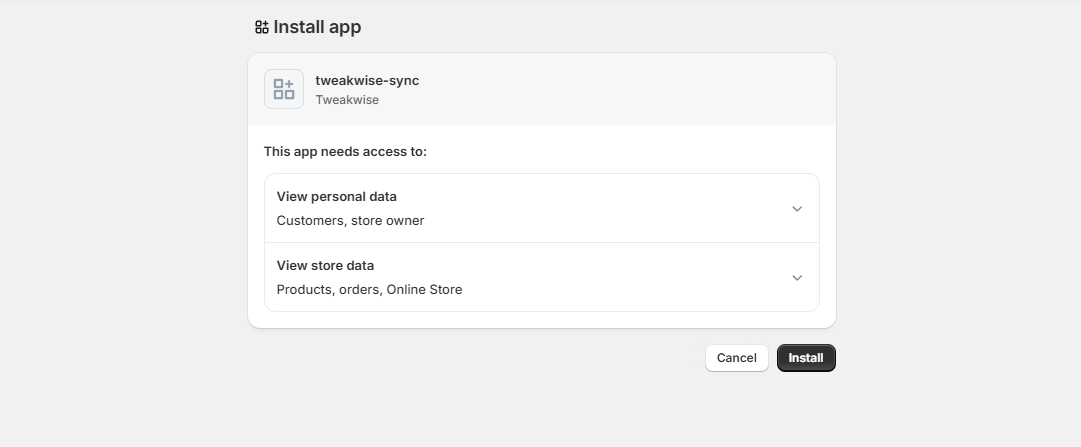Click the 'View personal data' label
This screenshot has height=447, width=1081.
pos(336,196)
